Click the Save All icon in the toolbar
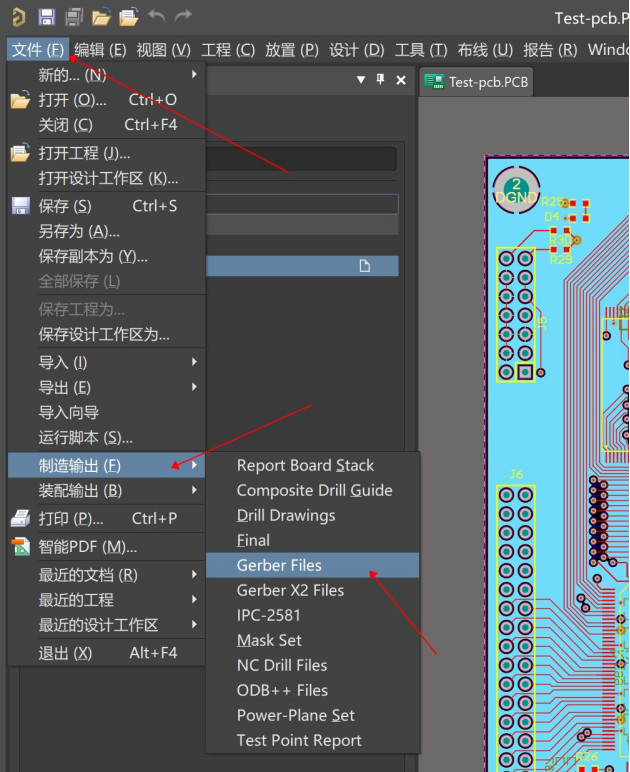Image resolution: width=630 pixels, height=772 pixels. (74, 17)
